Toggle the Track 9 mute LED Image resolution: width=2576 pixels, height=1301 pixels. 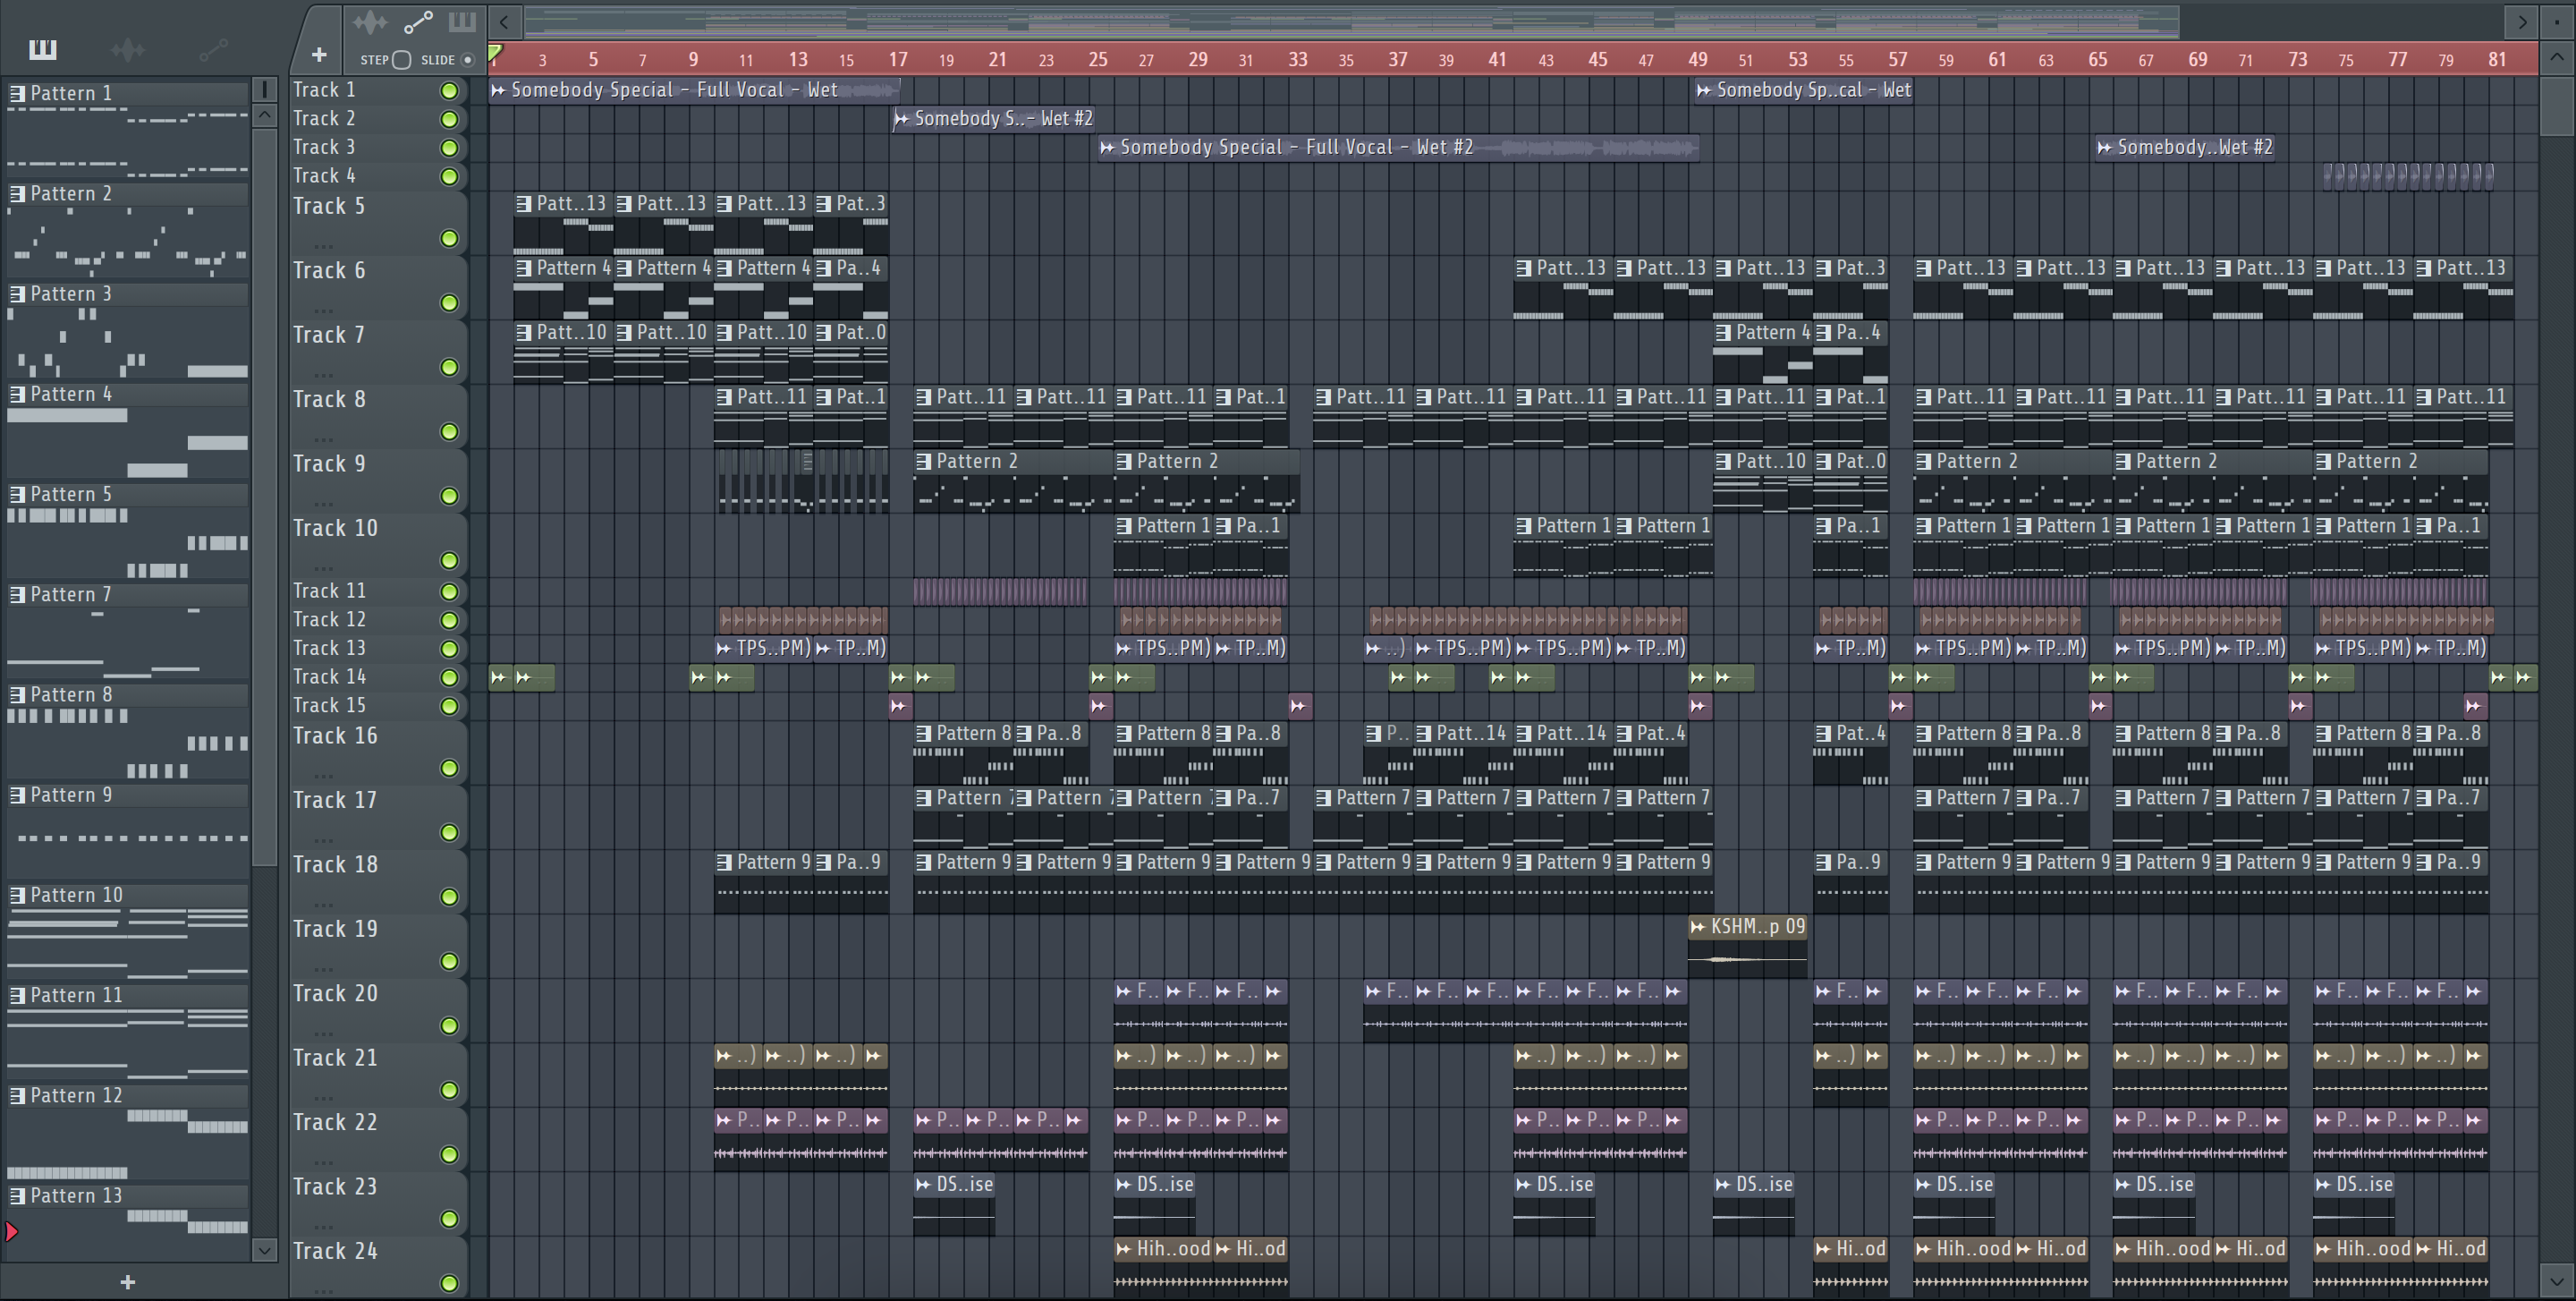click(450, 497)
